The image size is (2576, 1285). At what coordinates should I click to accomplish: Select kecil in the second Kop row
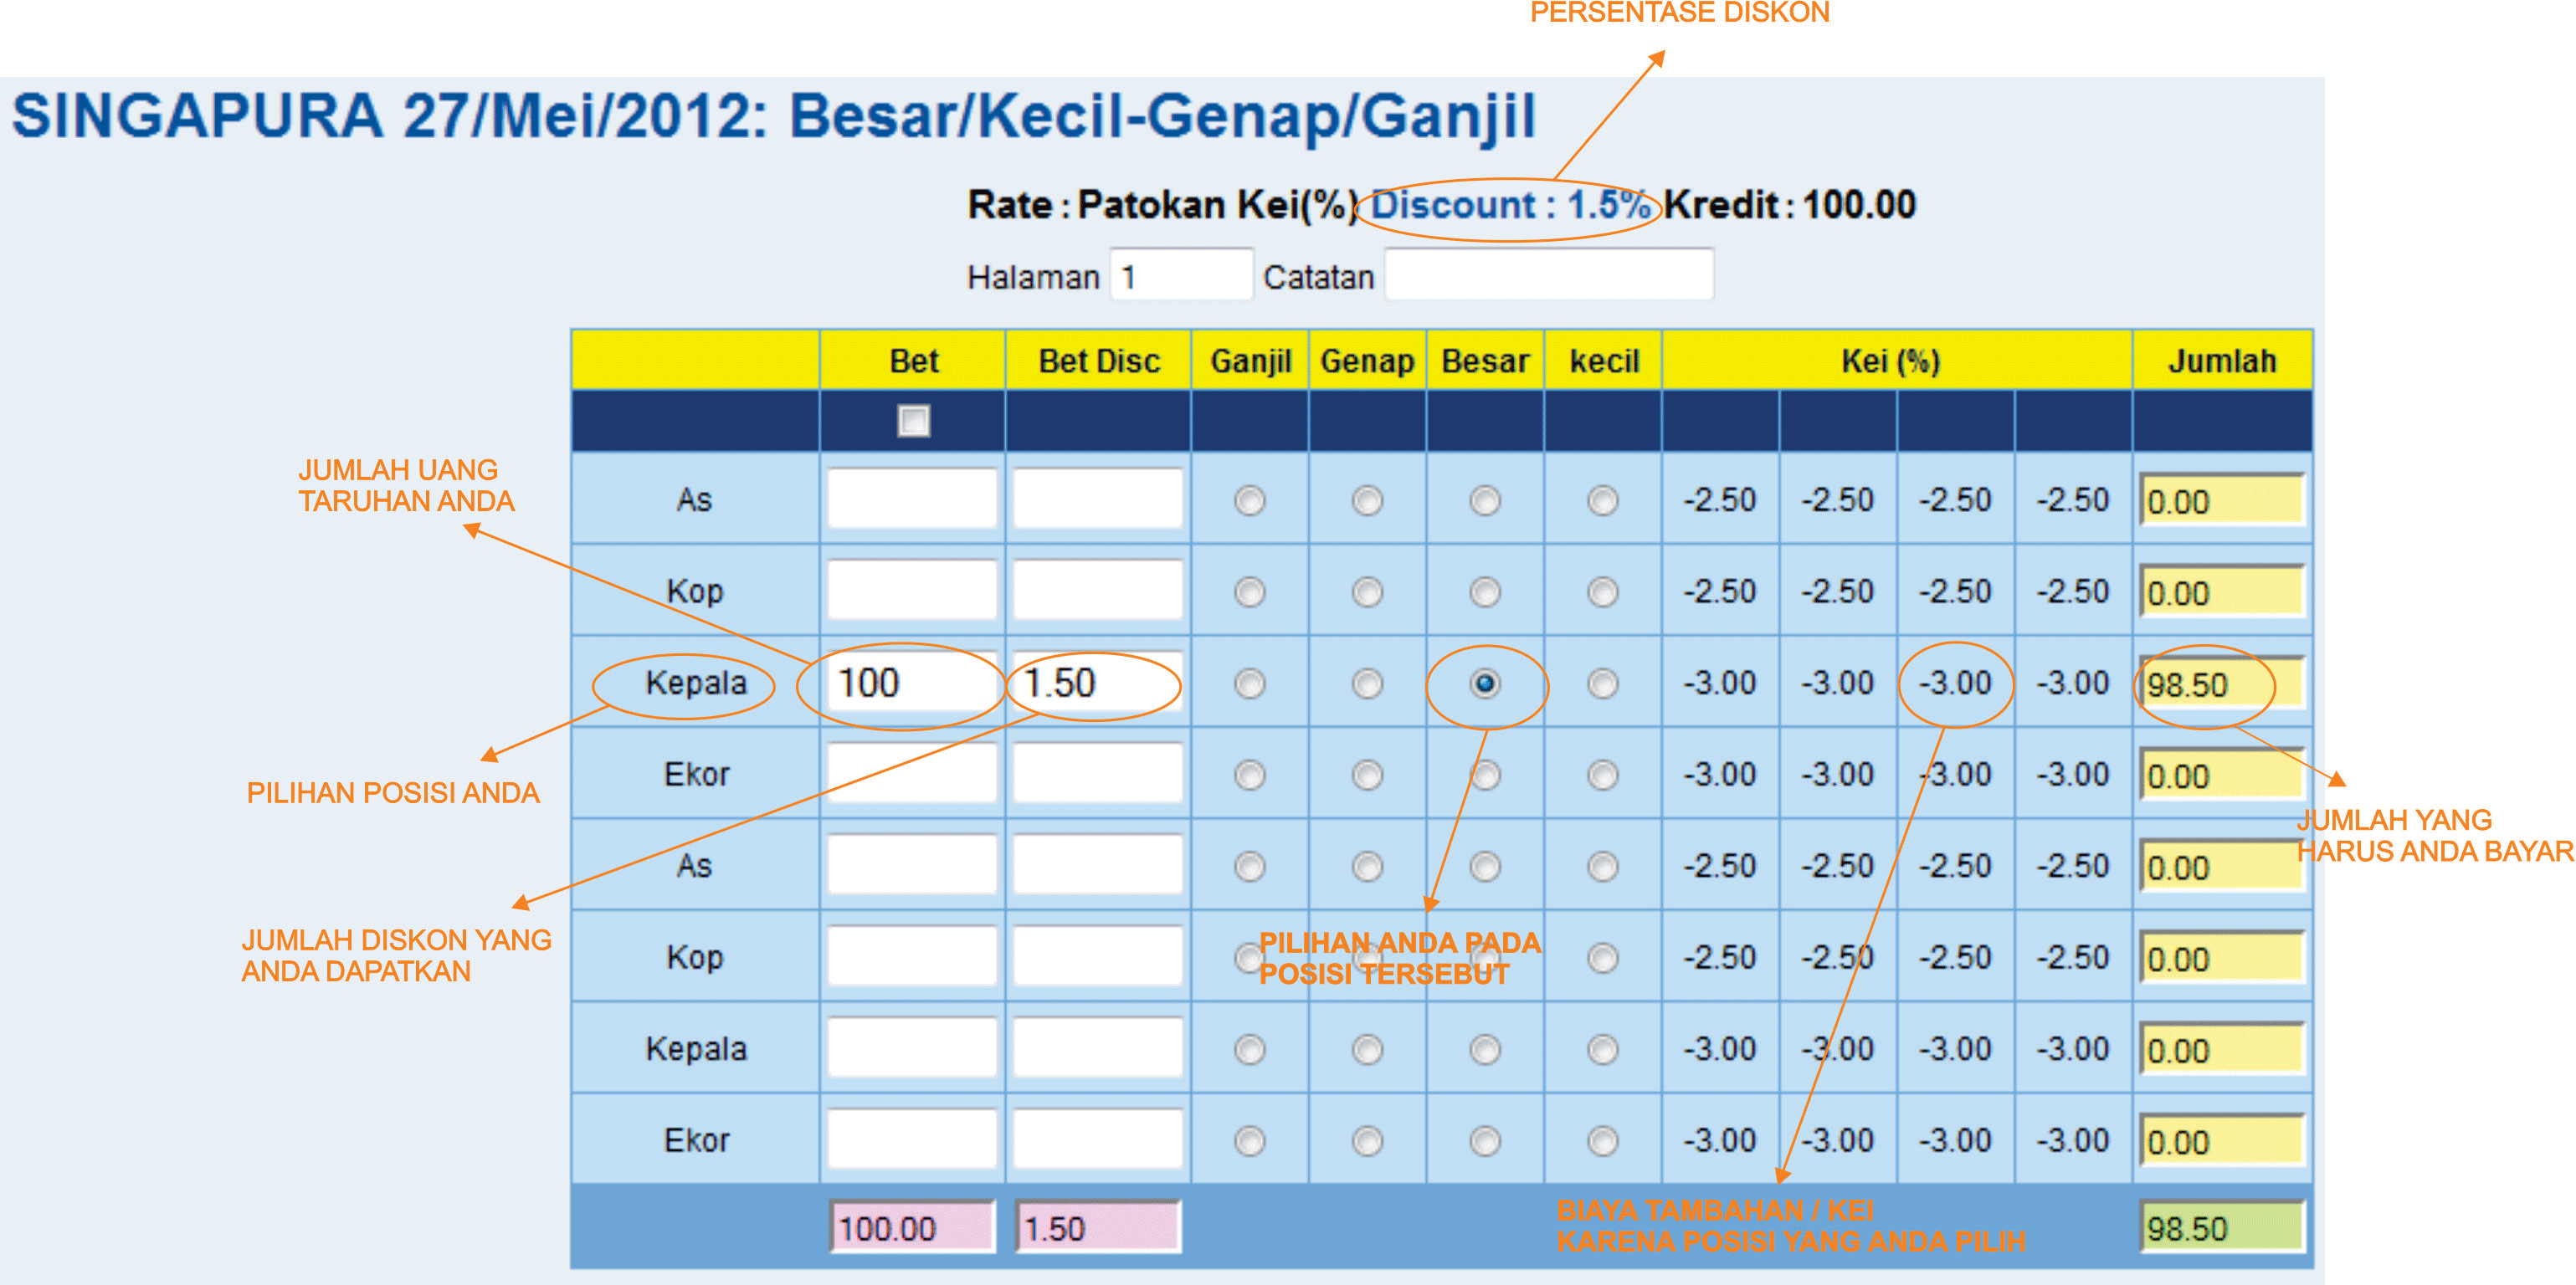pos(1603,958)
